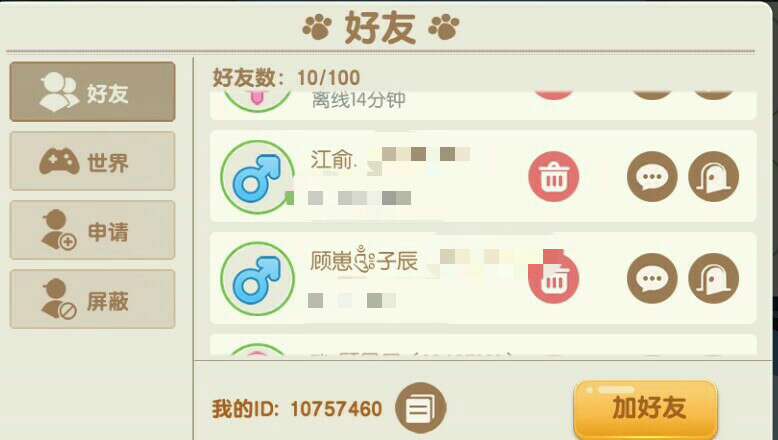This screenshot has height=440, width=778.
Task: Click the partially visible top friend row
Action: tap(483, 105)
